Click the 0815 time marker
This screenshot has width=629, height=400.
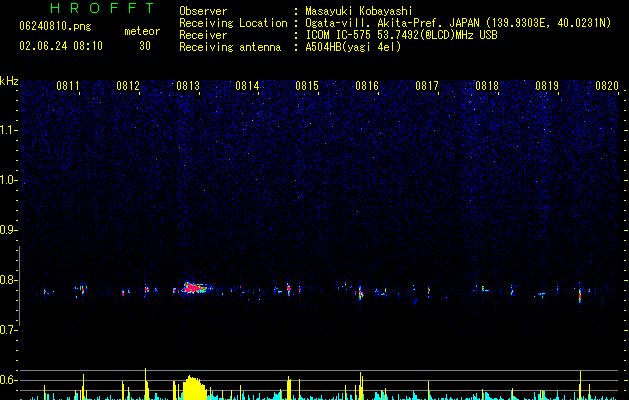[x=307, y=86]
